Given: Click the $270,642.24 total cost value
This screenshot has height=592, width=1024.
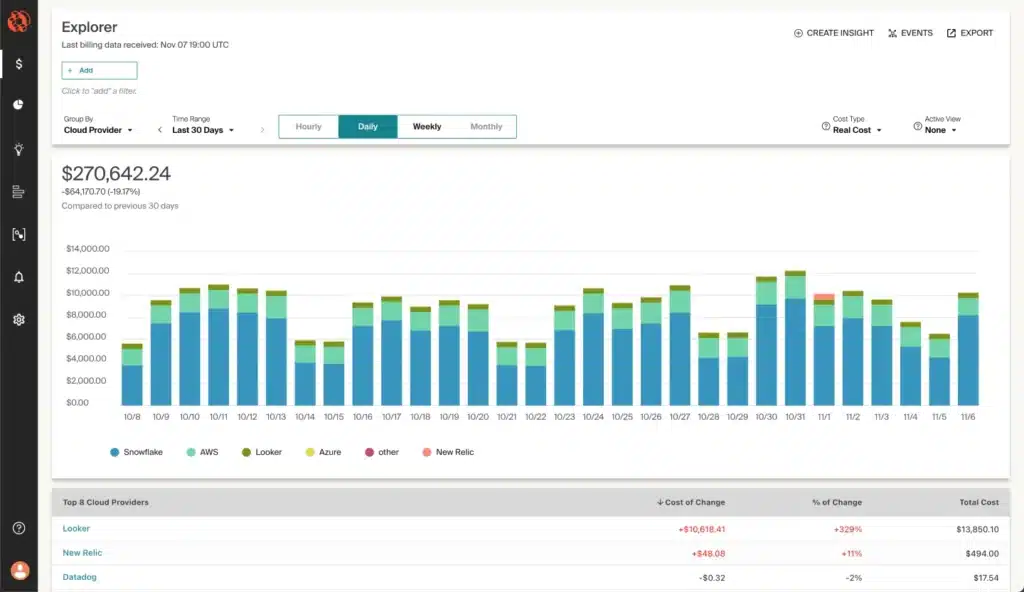Looking at the screenshot, I should (x=116, y=174).
